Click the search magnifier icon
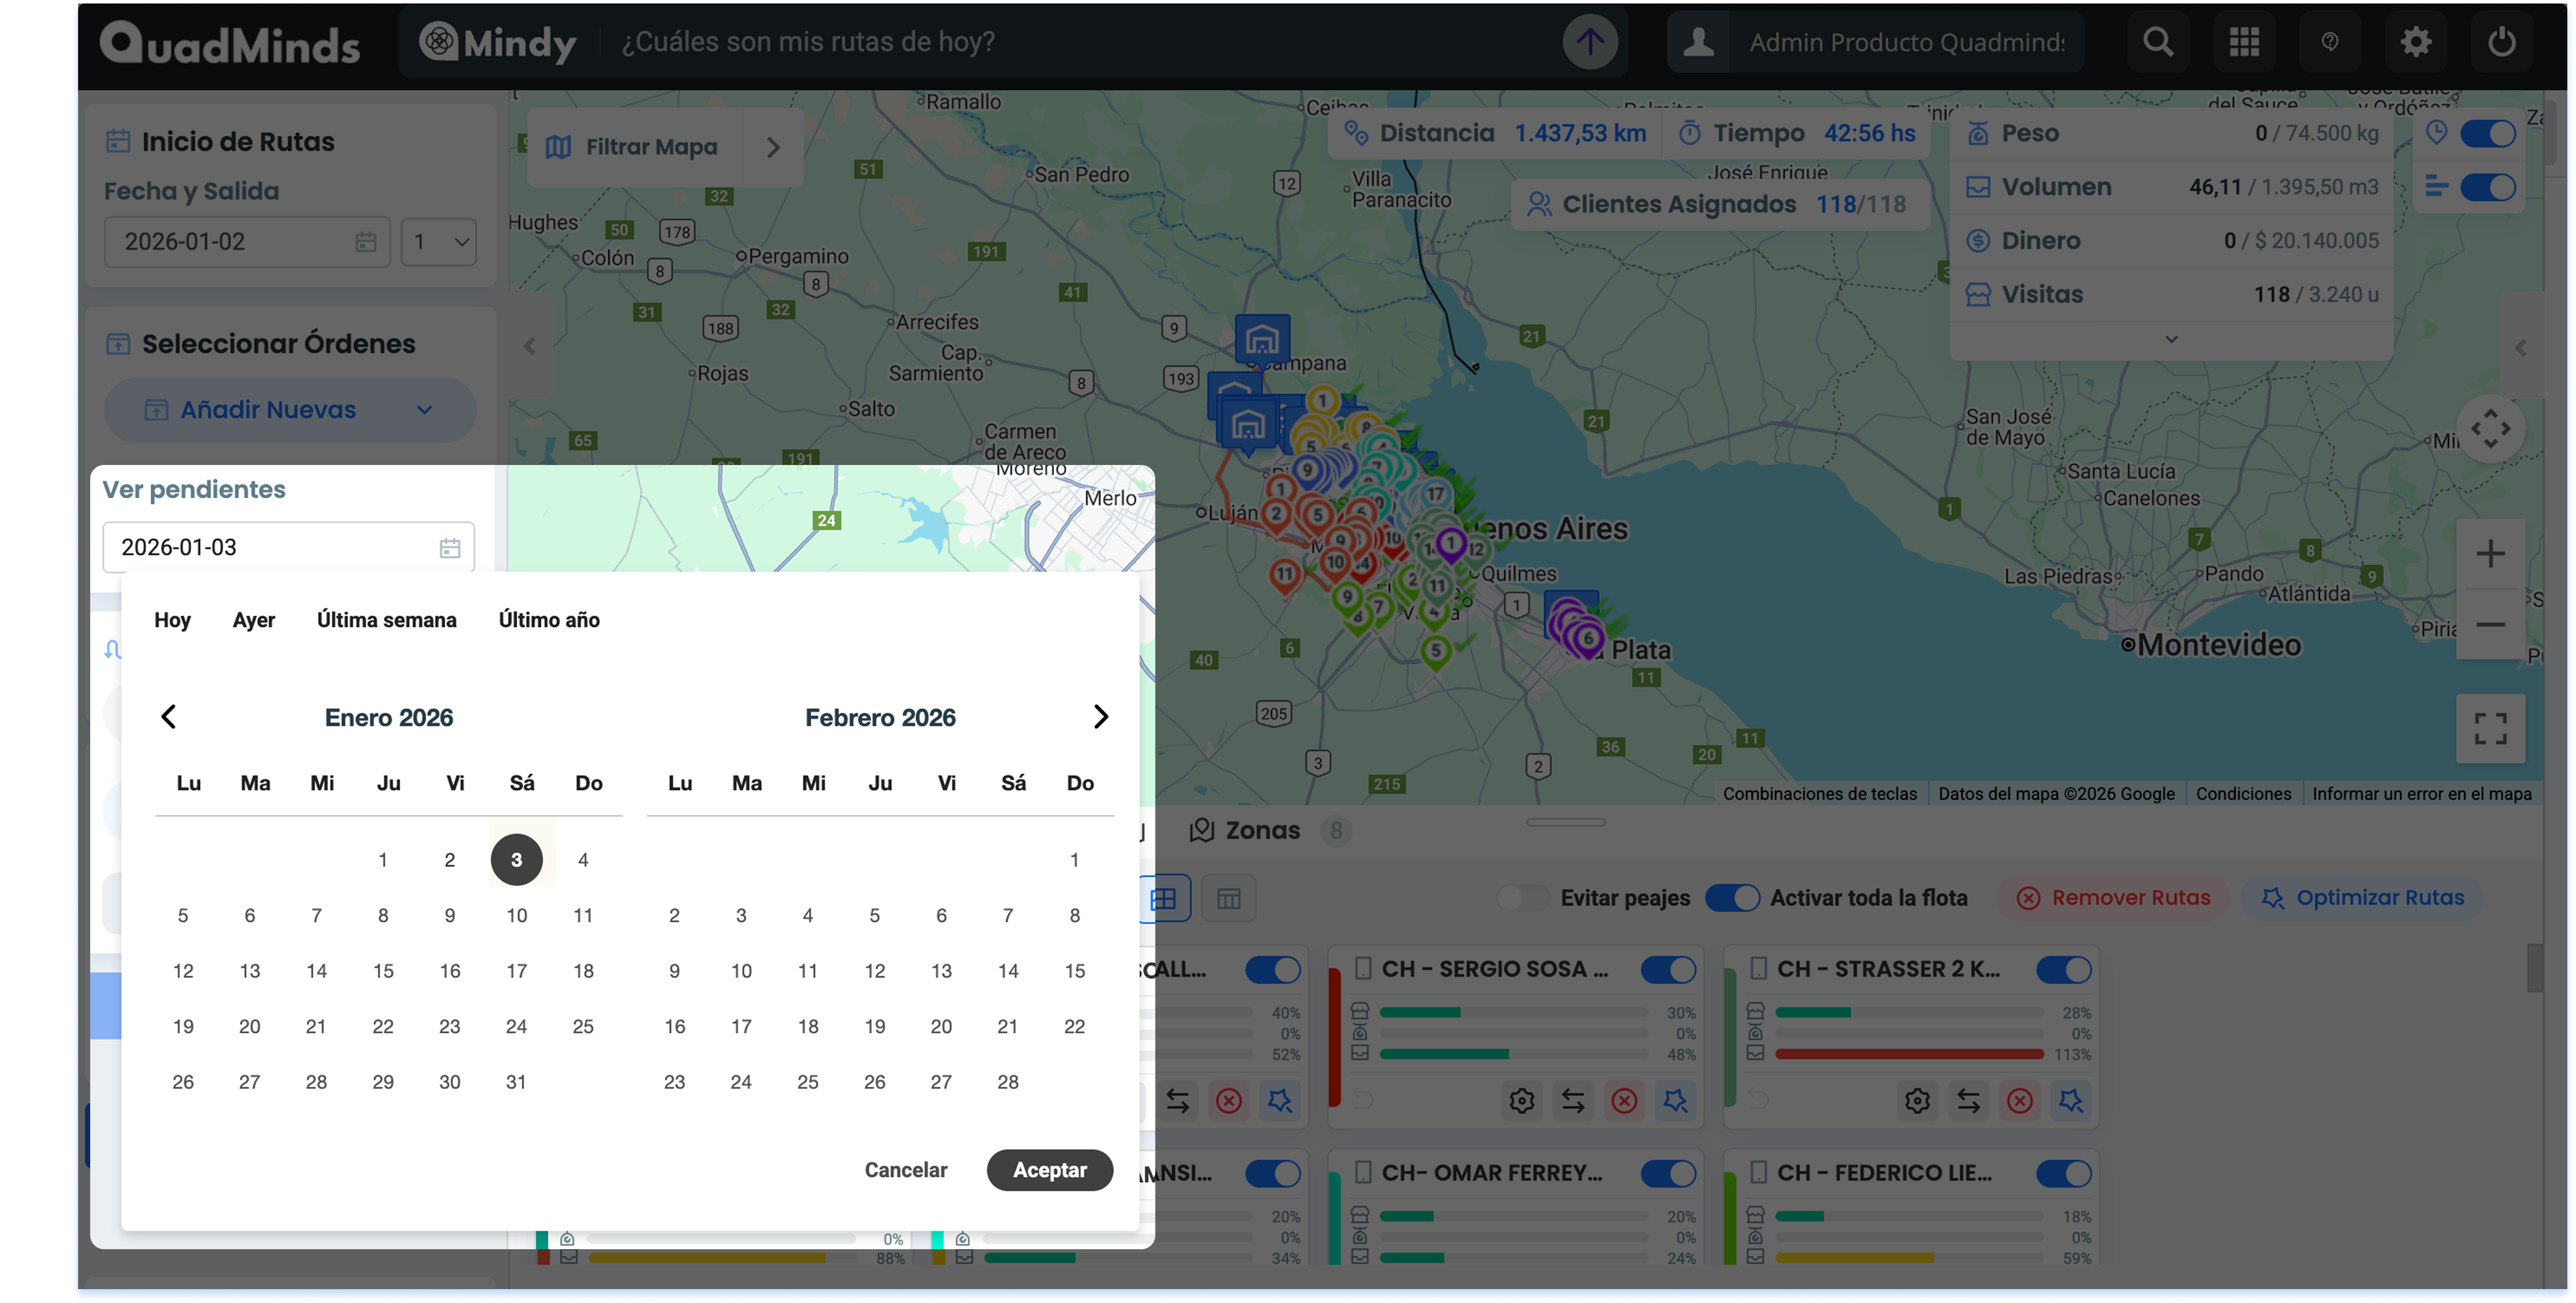The image size is (2576, 1303). (2158, 42)
